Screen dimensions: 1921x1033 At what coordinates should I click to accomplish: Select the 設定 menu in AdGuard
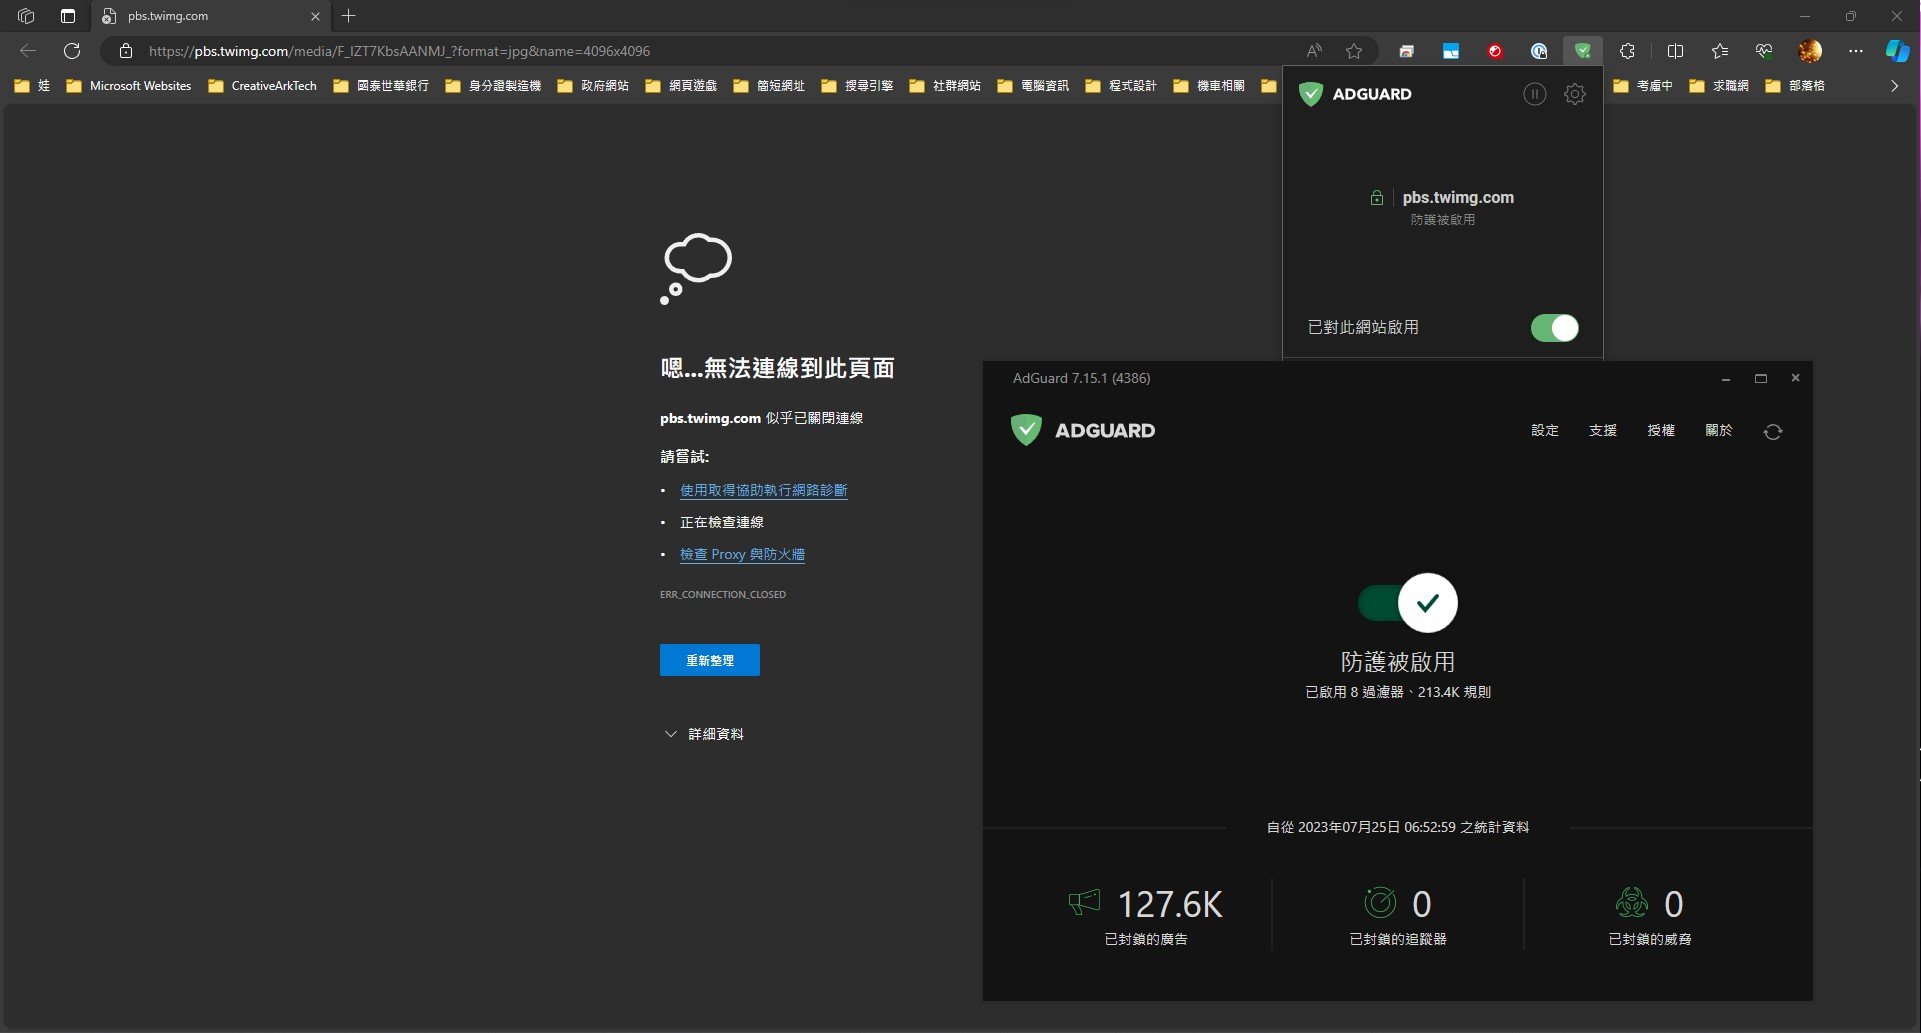(1545, 430)
